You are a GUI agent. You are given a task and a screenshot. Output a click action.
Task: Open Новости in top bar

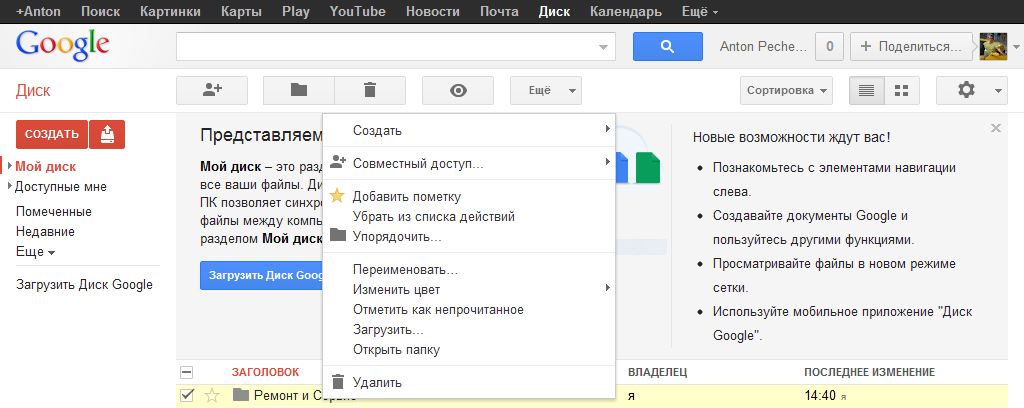[x=432, y=12]
